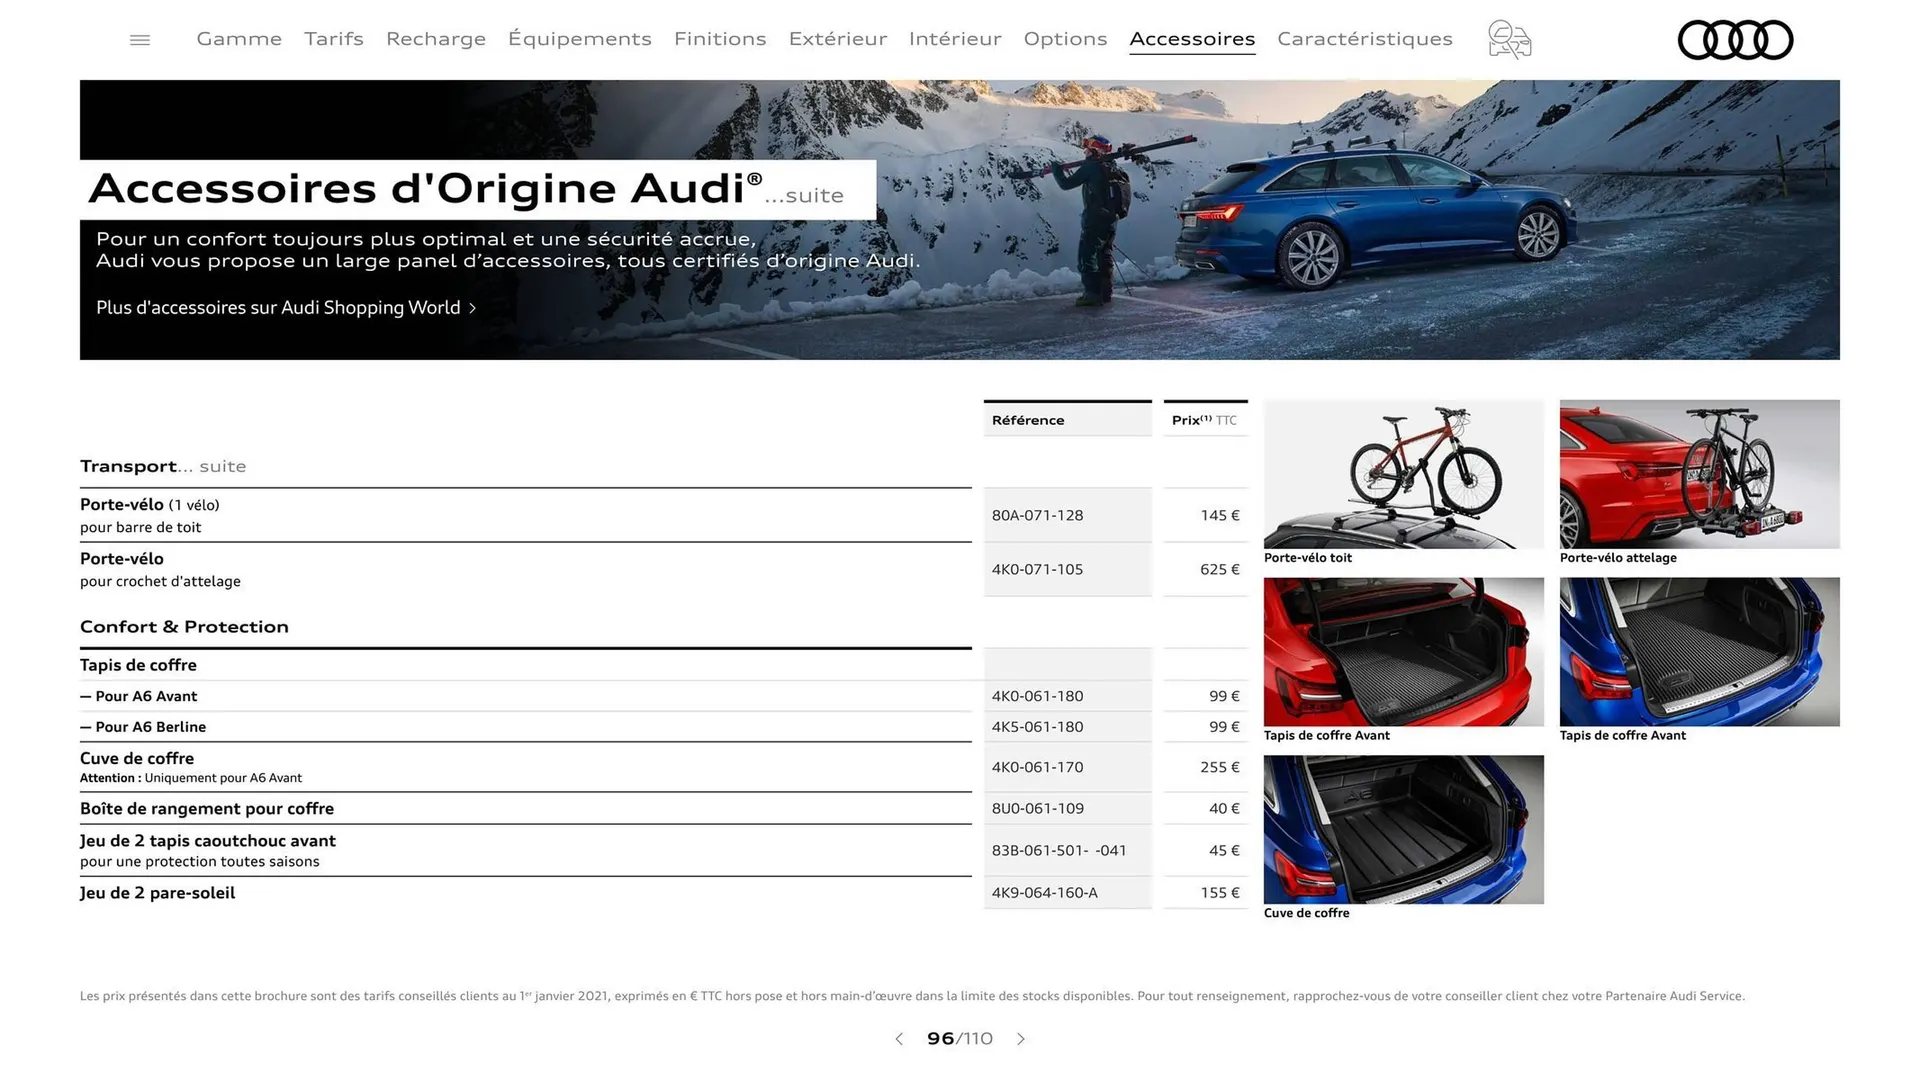The image size is (1920, 1080).
Task: Go to next page with right chevron
Action: point(1021,1039)
